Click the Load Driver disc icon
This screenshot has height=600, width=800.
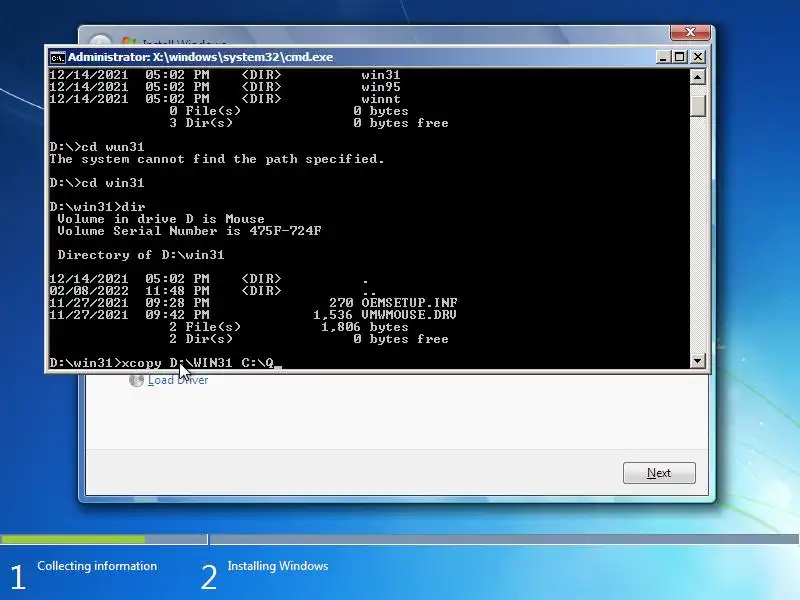click(x=136, y=380)
